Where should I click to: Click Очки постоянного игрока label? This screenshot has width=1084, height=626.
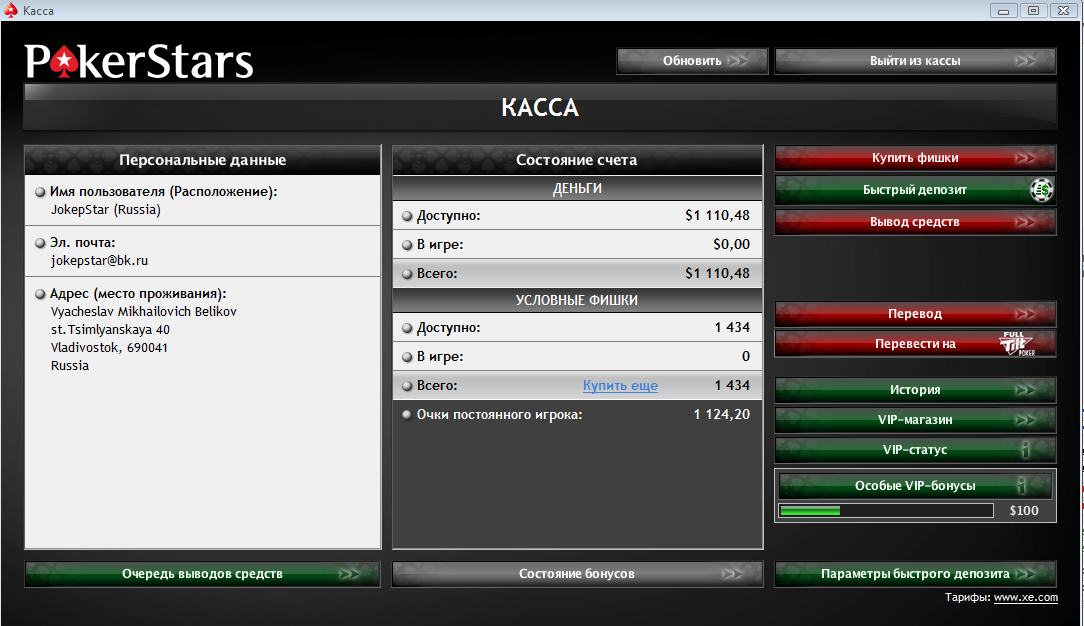tap(499, 415)
